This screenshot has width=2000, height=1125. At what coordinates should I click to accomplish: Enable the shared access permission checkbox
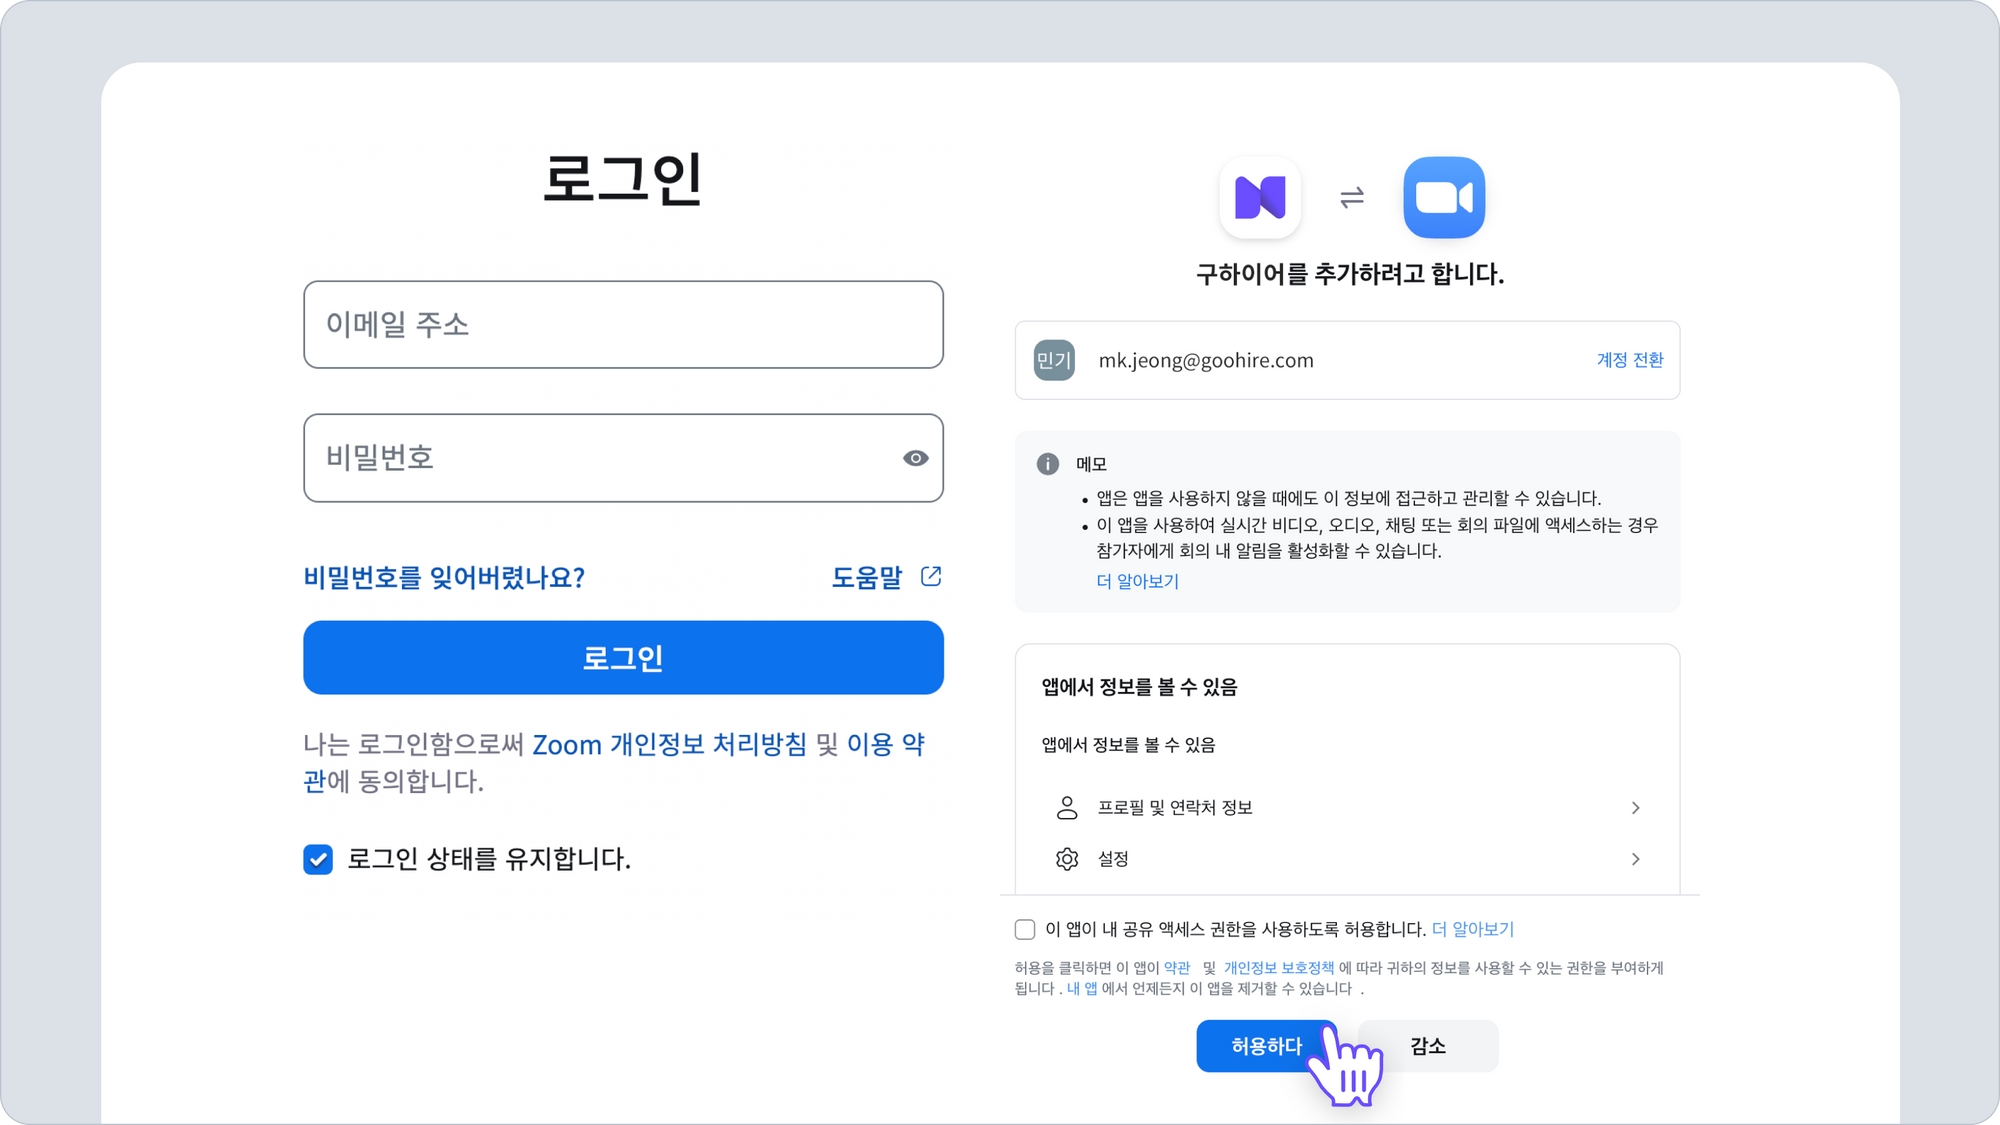coord(1025,929)
